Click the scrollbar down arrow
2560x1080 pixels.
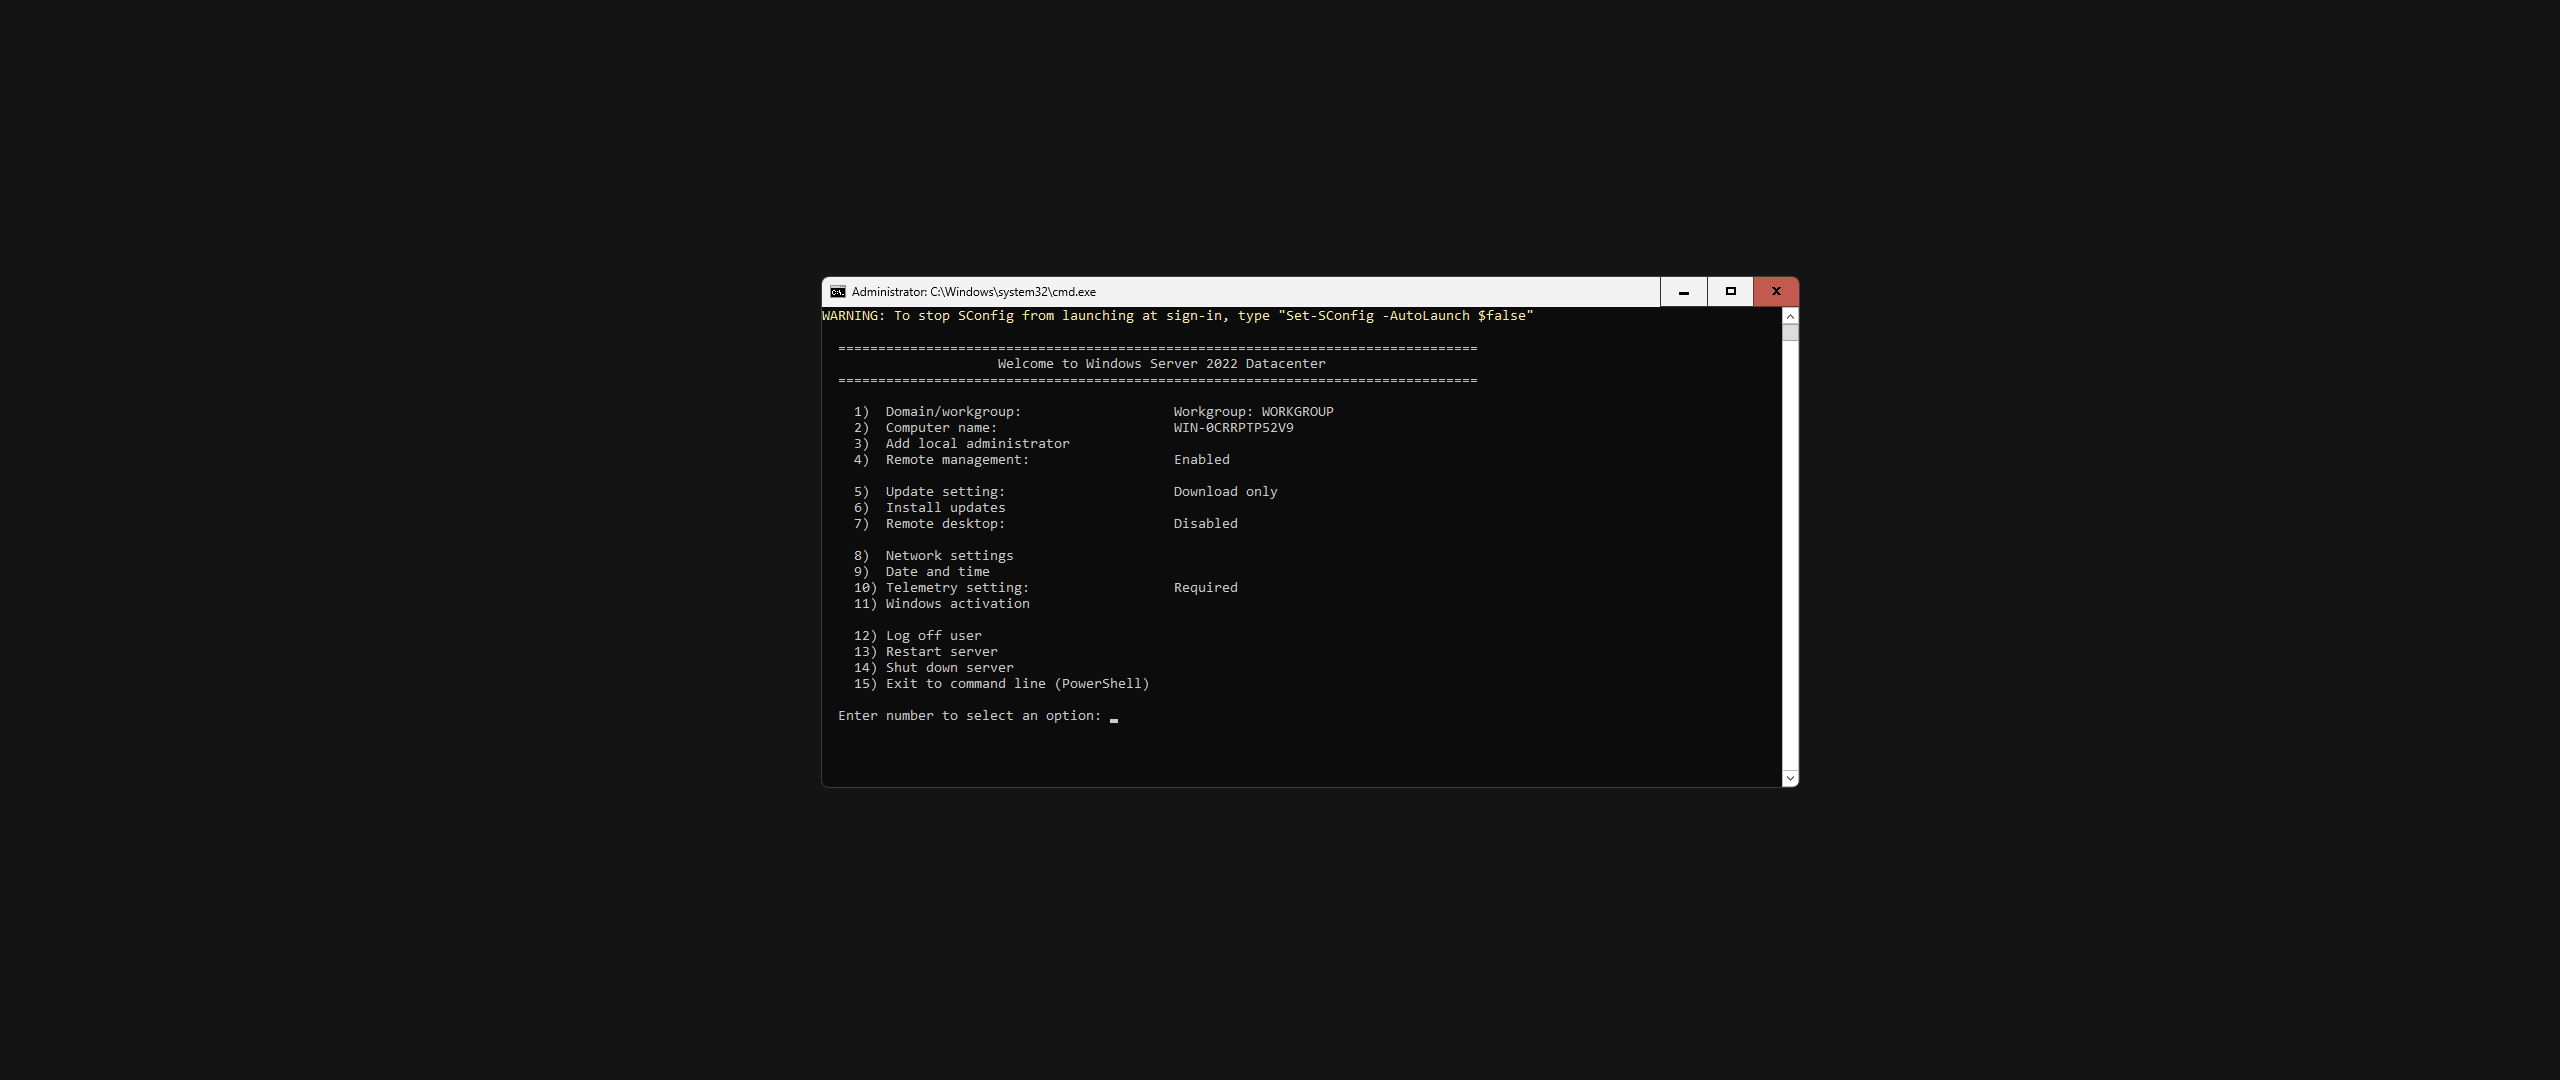point(1790,778)
